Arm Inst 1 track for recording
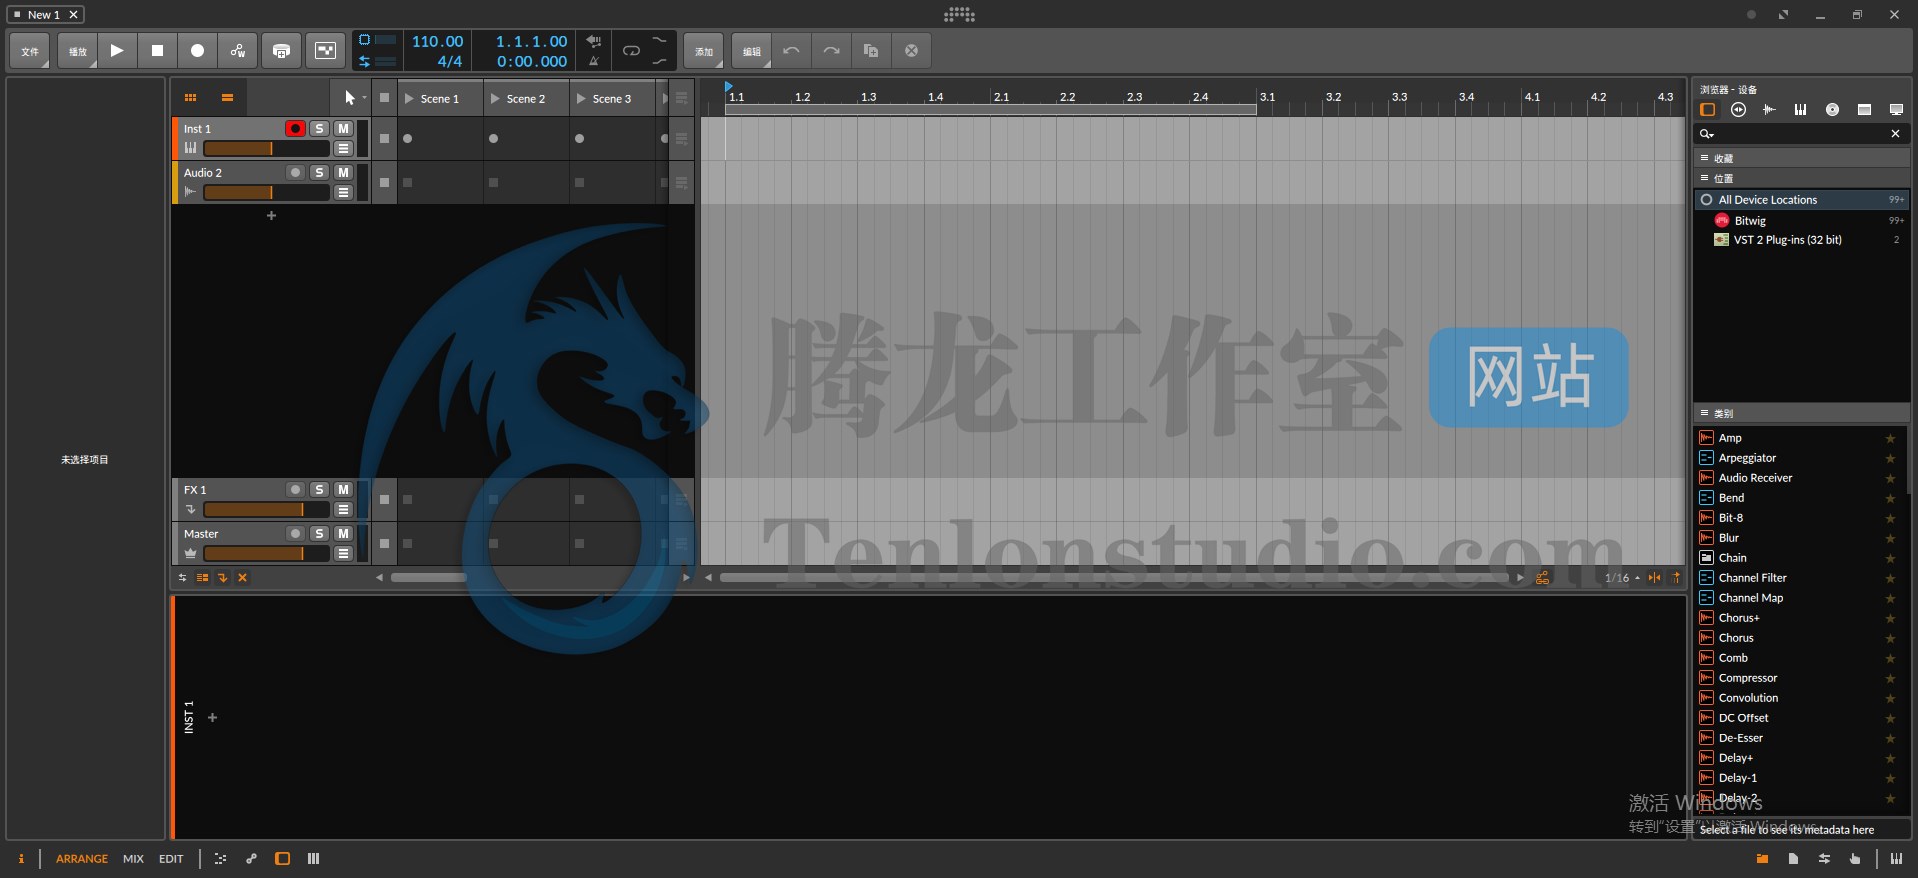 point(295,129)
